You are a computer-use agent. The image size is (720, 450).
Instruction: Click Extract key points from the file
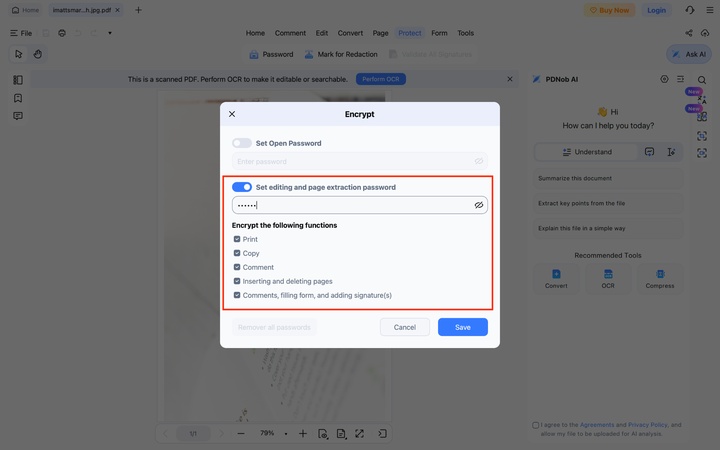pos(608,203)
